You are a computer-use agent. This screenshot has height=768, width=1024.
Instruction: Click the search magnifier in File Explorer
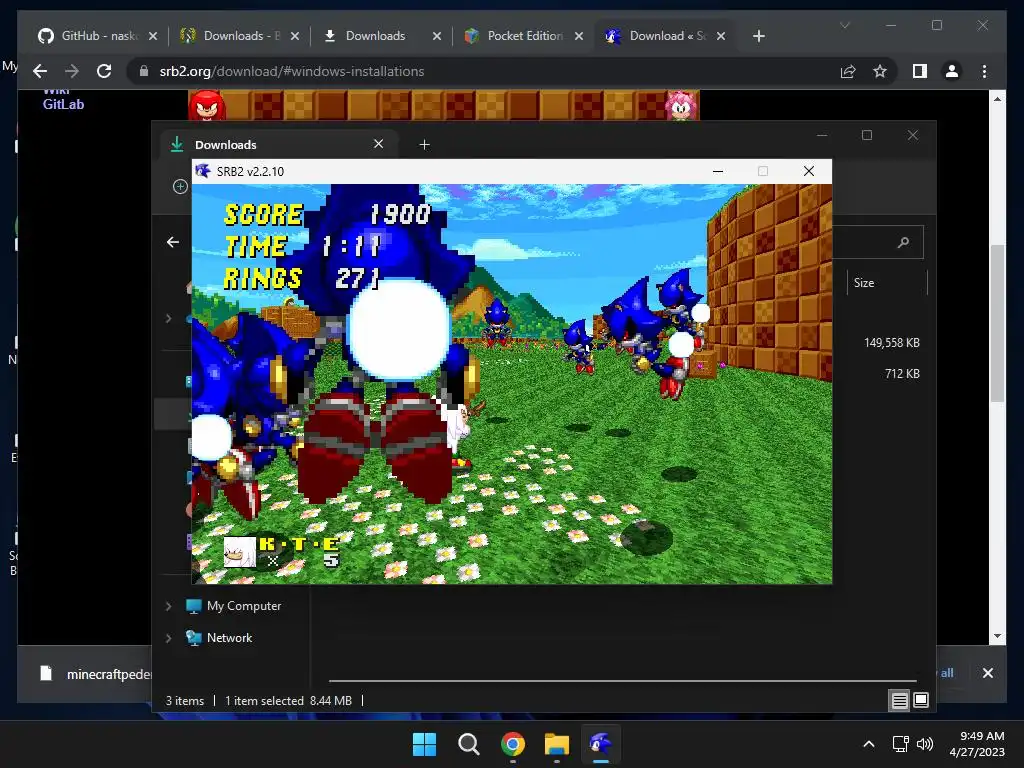tap(903, 242)
